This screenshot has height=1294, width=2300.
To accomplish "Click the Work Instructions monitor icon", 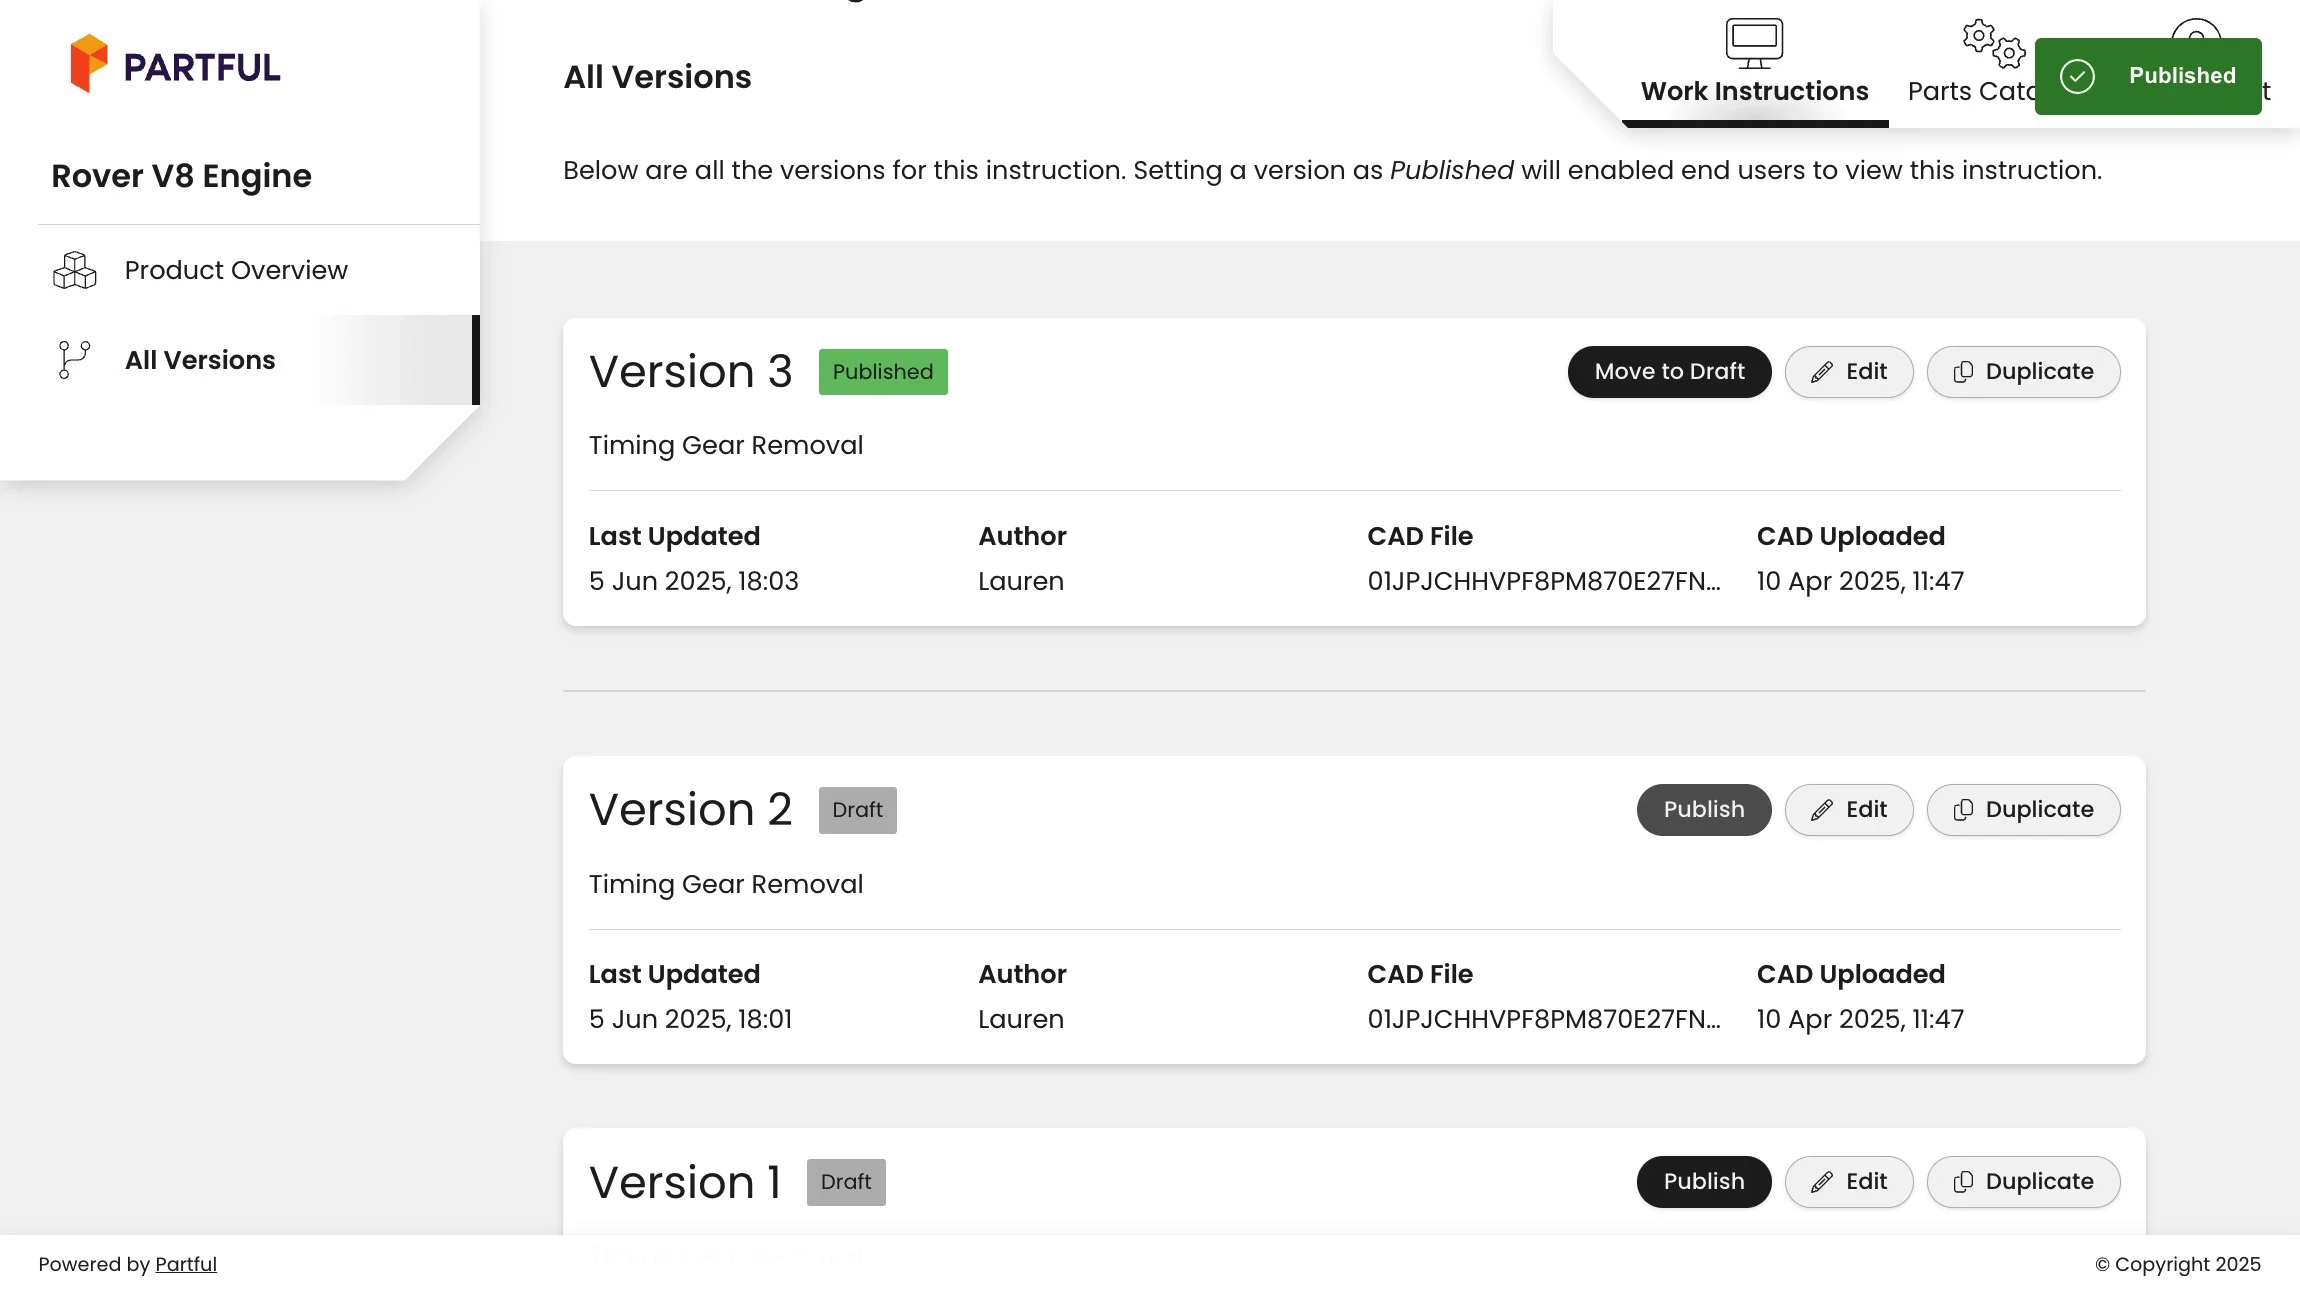I will (x=1754, y=43).
